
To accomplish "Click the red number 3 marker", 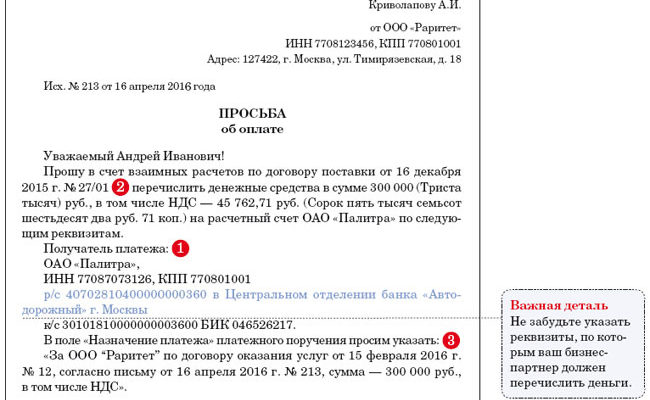I will pyautogui.click(x=451, y=340).
